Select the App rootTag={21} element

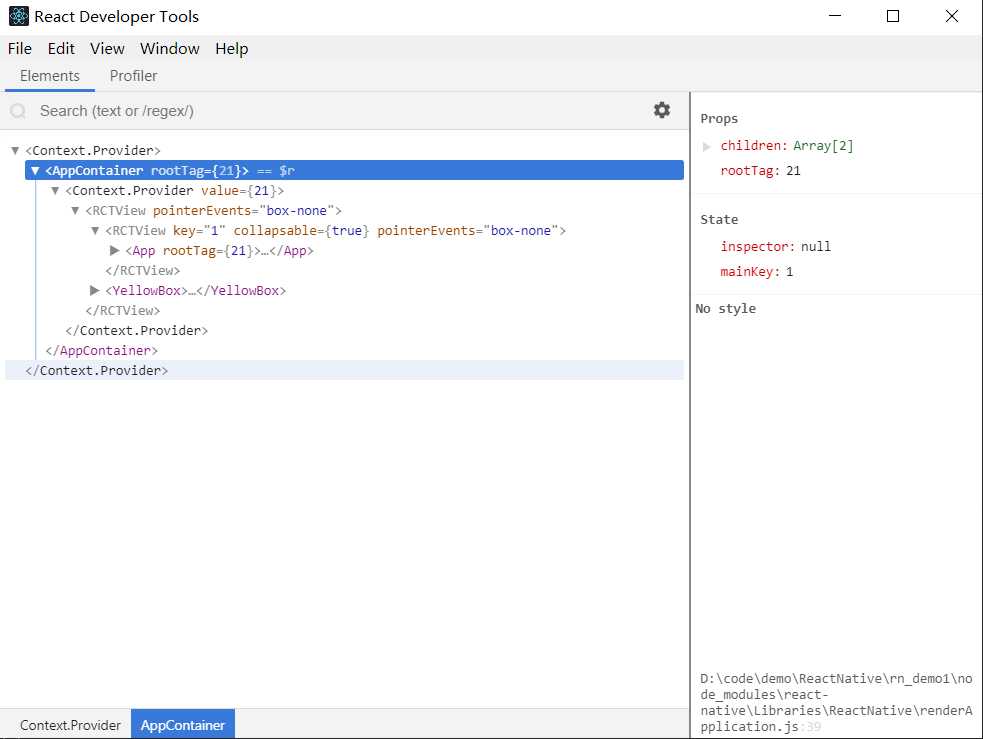click(x=219, y=251)
